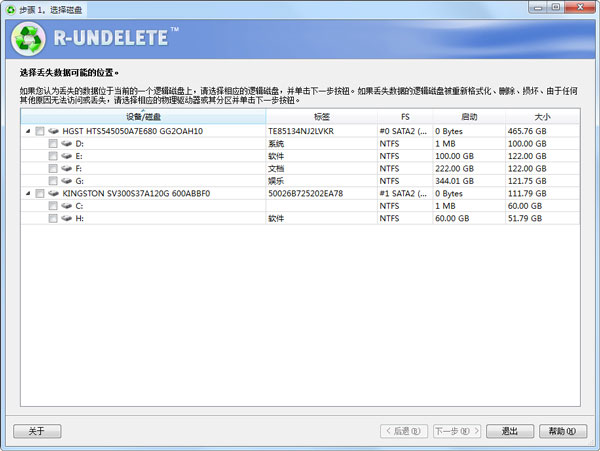600x451 pixels.
Task: Click the R-UNDELETE recycle logo icon
Action: coord(28,39)
